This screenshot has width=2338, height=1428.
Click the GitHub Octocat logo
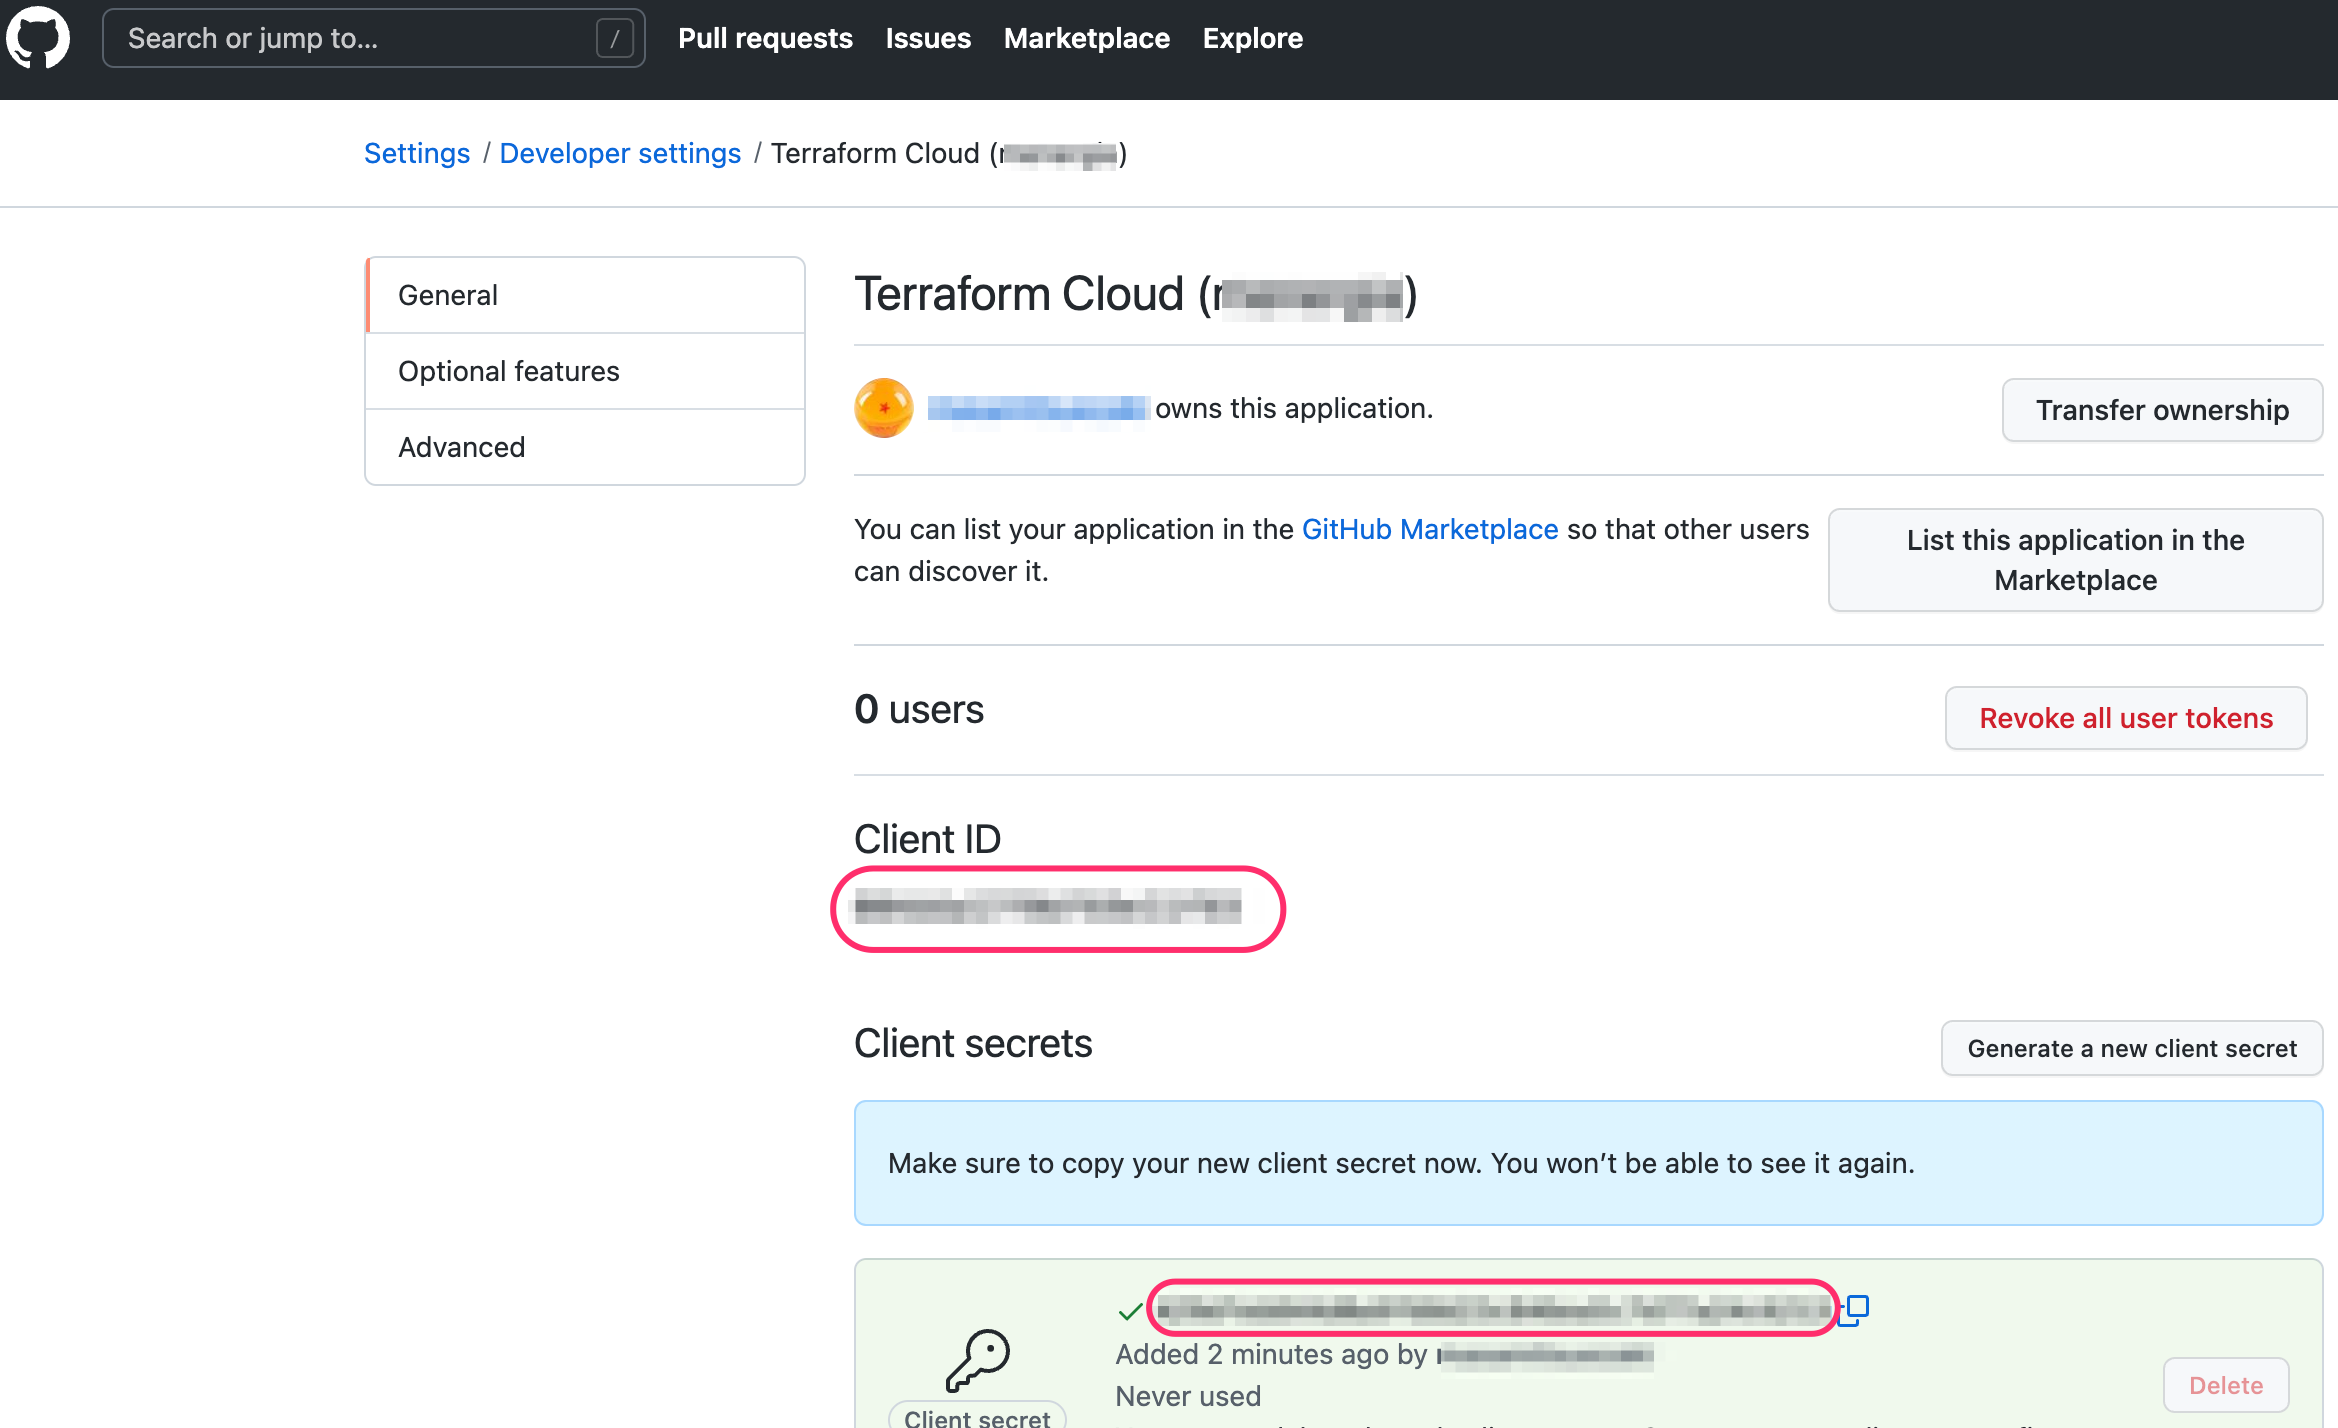(x=38, y=38)
